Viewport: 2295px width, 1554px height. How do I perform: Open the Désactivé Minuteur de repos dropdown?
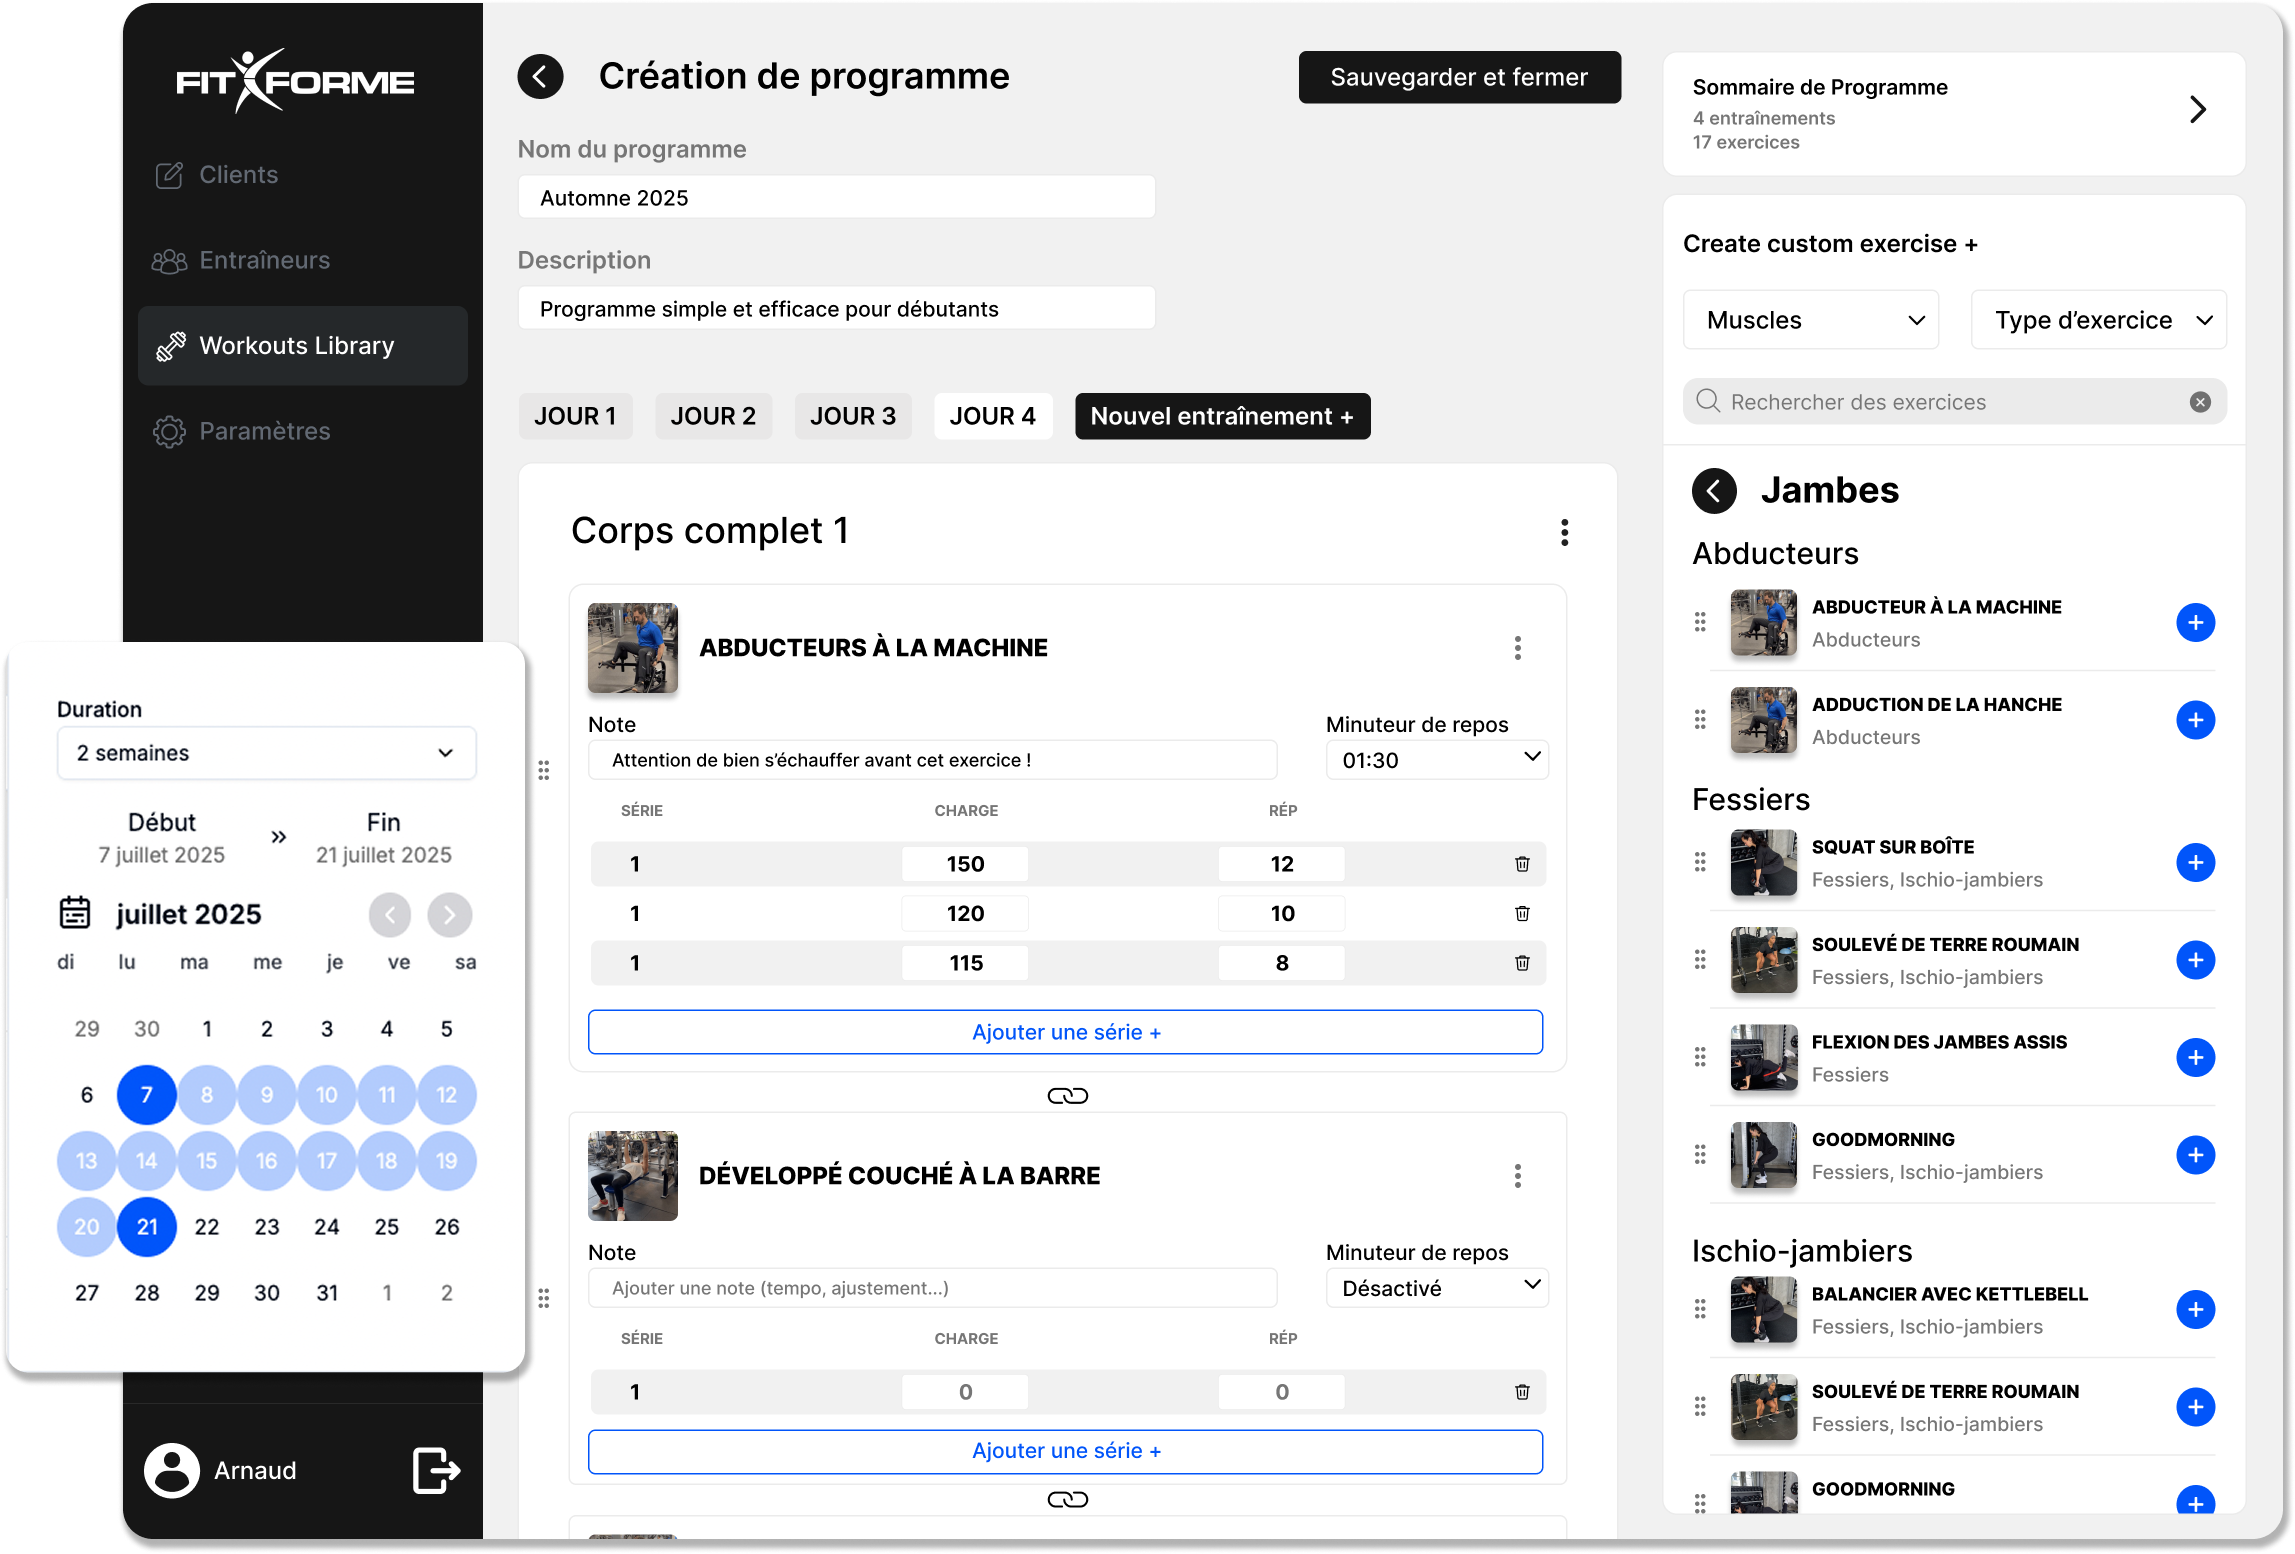(x=1437, y=1288)
